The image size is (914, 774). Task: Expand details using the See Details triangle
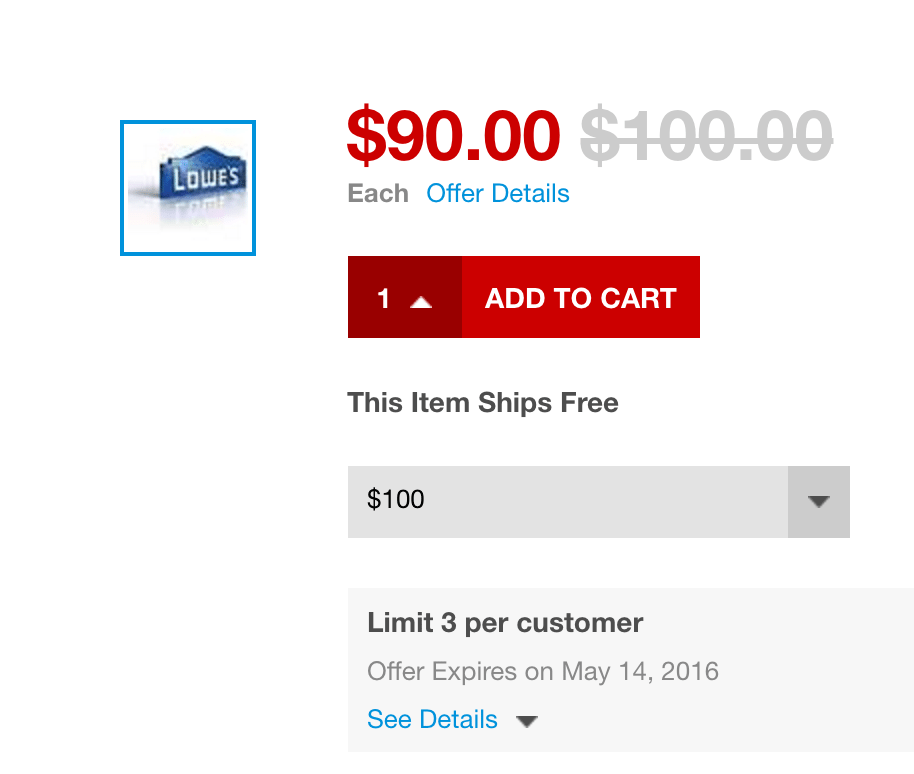pos(527,721)
